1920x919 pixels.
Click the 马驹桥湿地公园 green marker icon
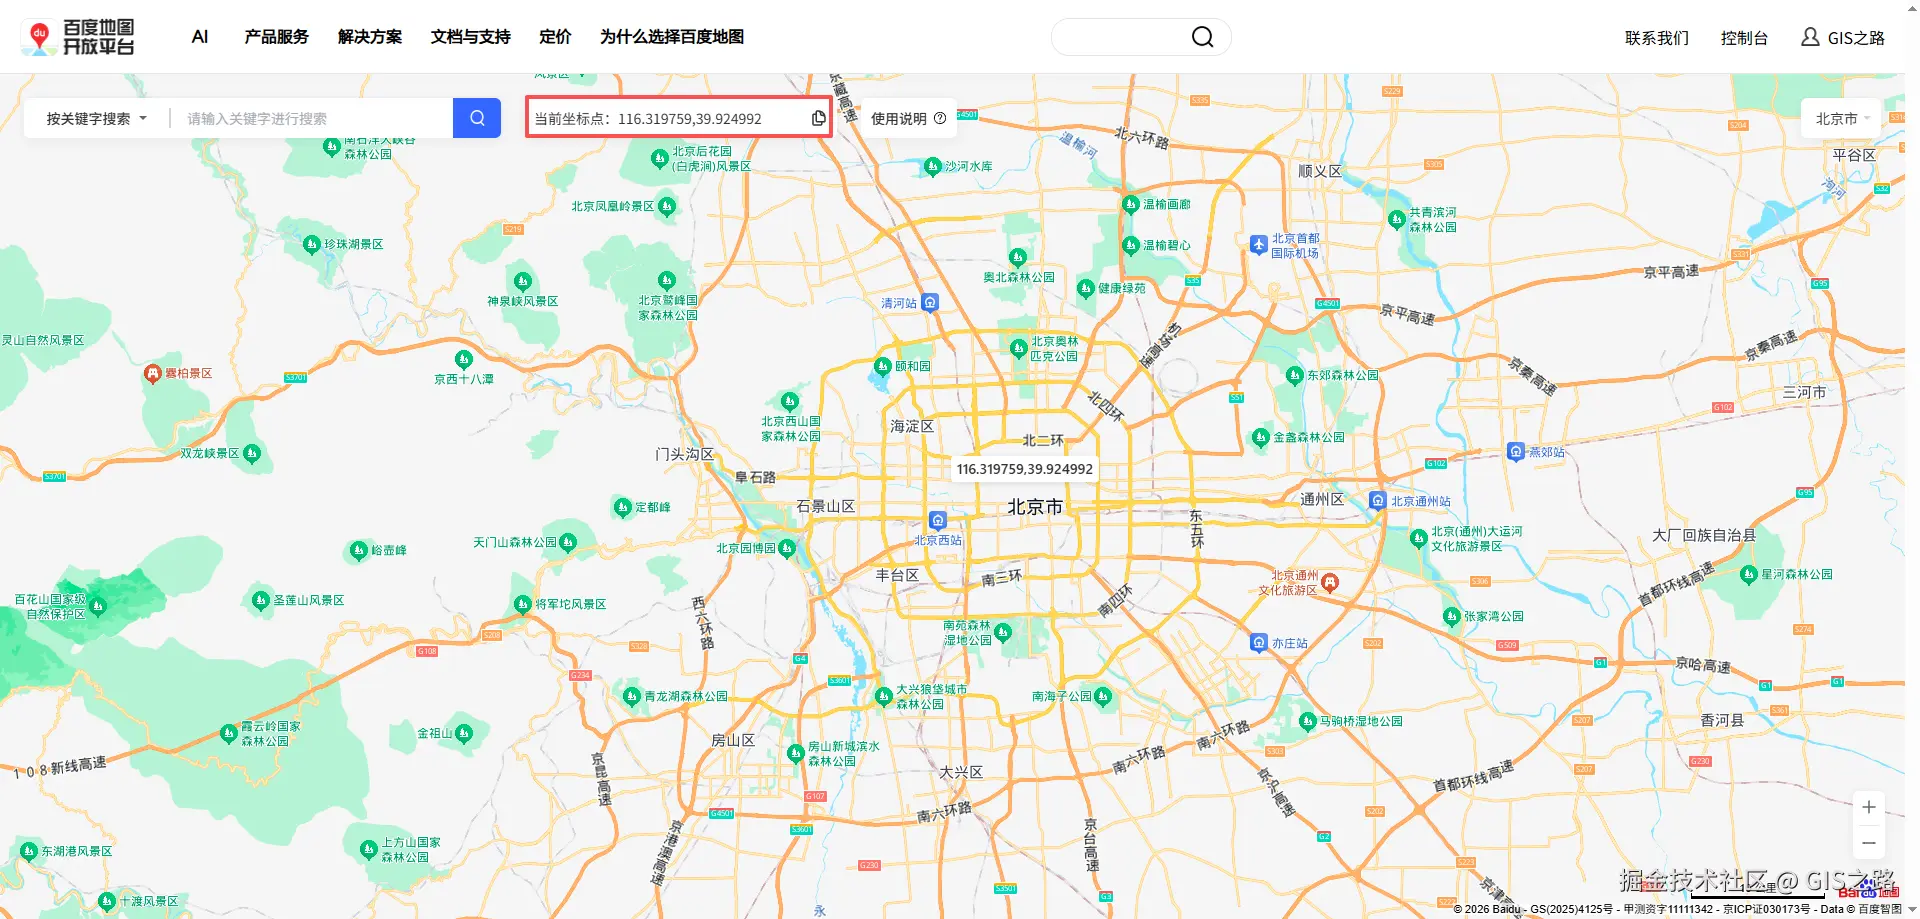tap(1307, 721)
